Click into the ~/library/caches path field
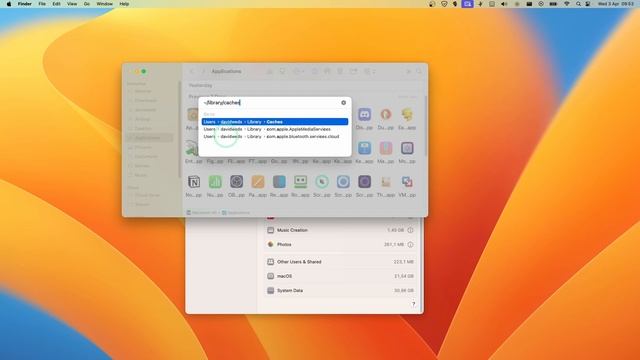Image resolution: width=640 pixels, height=360 pixels. (270, 103)
